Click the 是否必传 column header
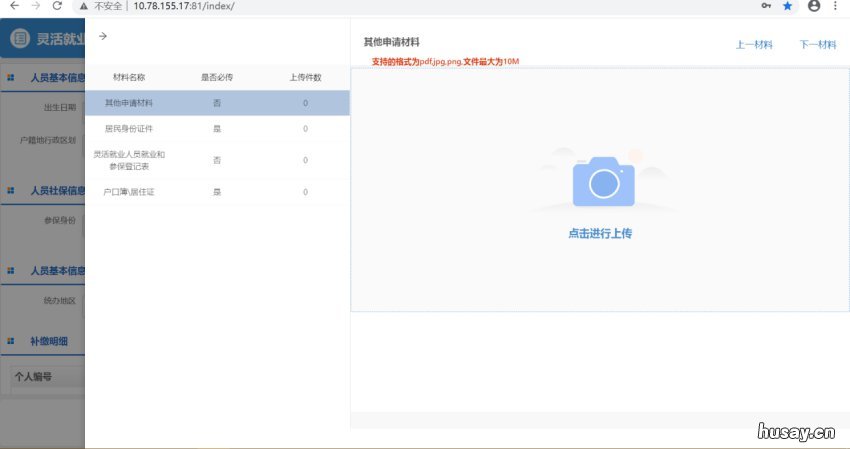The image size is (850, 449). click(x=217, y=77)
